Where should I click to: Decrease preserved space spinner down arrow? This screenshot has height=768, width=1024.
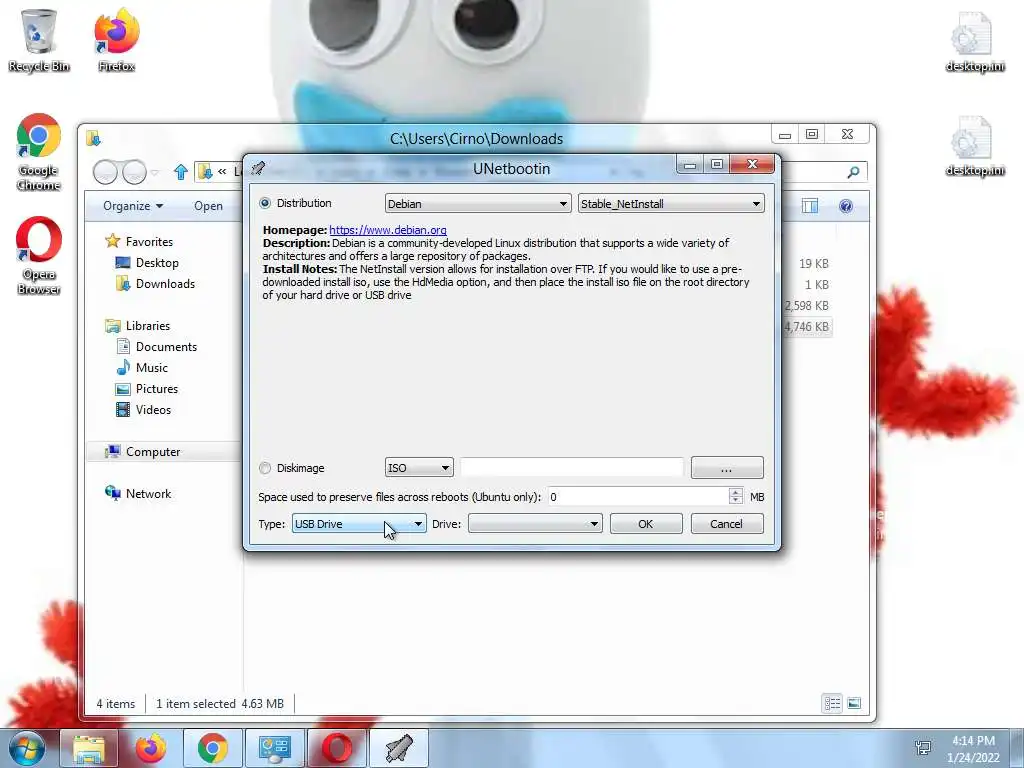click(x=735, y=501)
